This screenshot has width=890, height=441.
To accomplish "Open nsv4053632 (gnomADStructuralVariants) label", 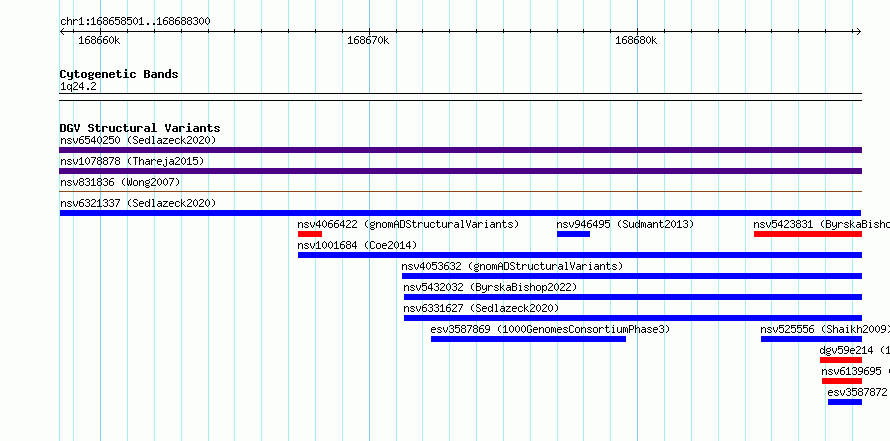I will coord(512,266).
